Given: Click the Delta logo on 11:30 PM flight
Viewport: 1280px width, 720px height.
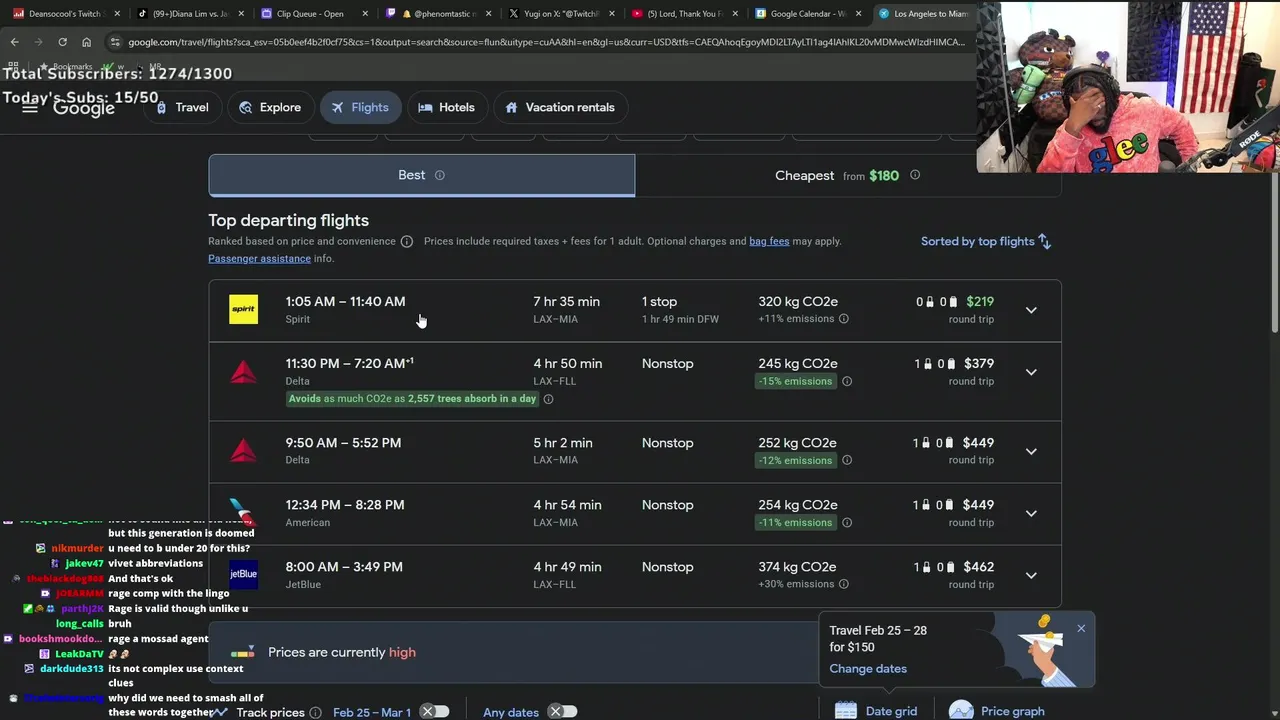Looking at the screenshot, I should (x=243, y=372).
